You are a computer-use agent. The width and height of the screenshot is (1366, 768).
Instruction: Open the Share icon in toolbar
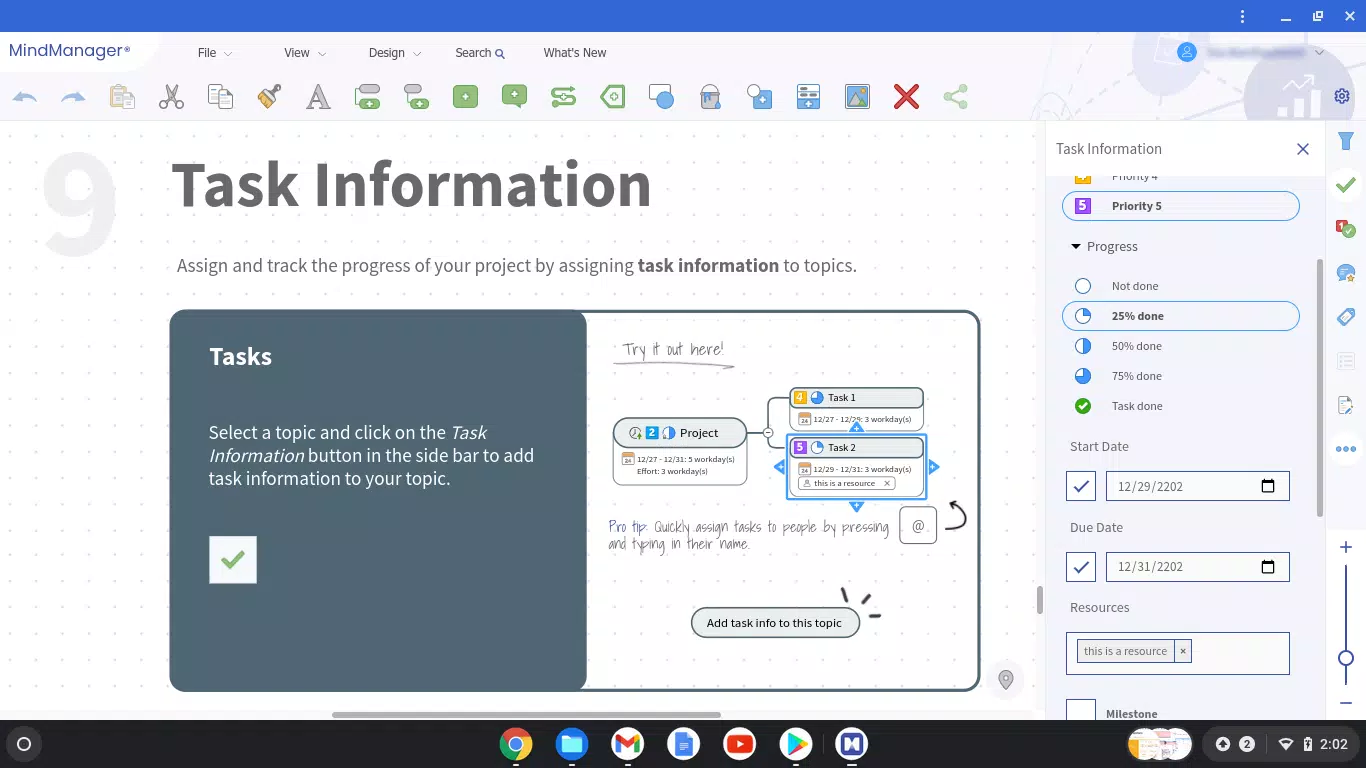[955, 97]
